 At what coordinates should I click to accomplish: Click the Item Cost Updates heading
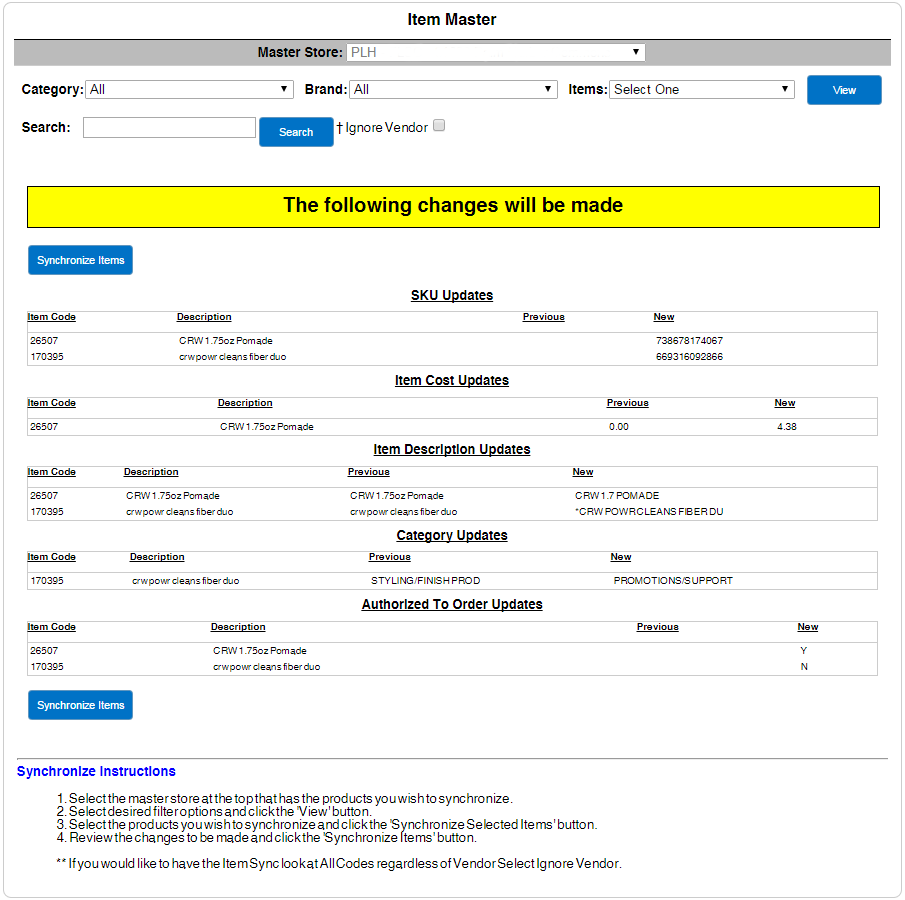pos(452,380)
